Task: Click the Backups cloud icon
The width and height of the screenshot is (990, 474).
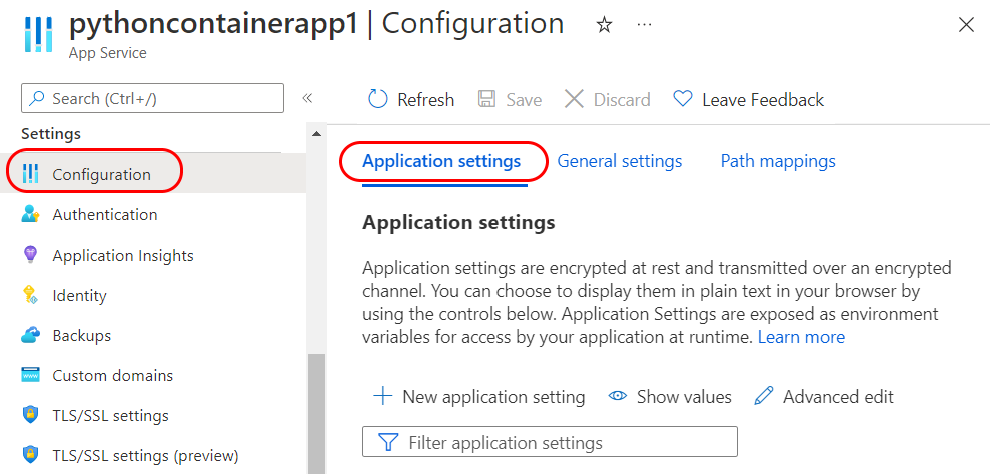Action: (x=30, y=335)
